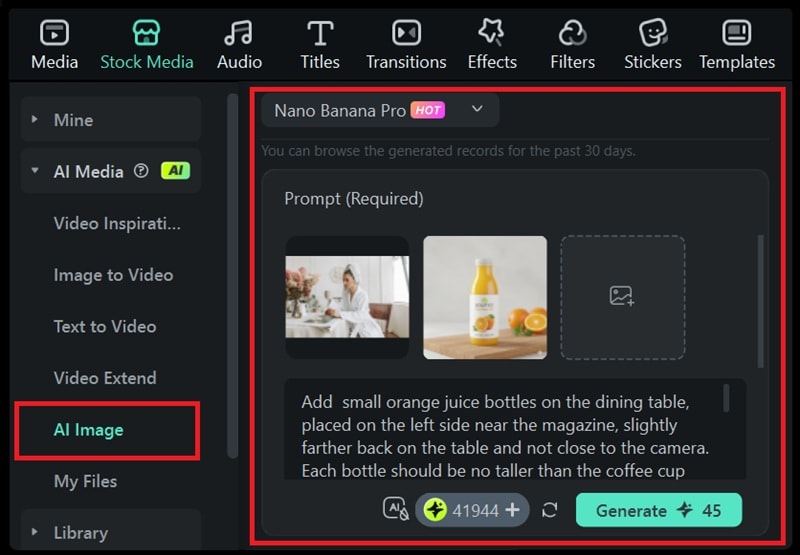Select Image to Video option
Image resolution: width=800 pixels, height=555 pixels.
(x=113, y=275)
